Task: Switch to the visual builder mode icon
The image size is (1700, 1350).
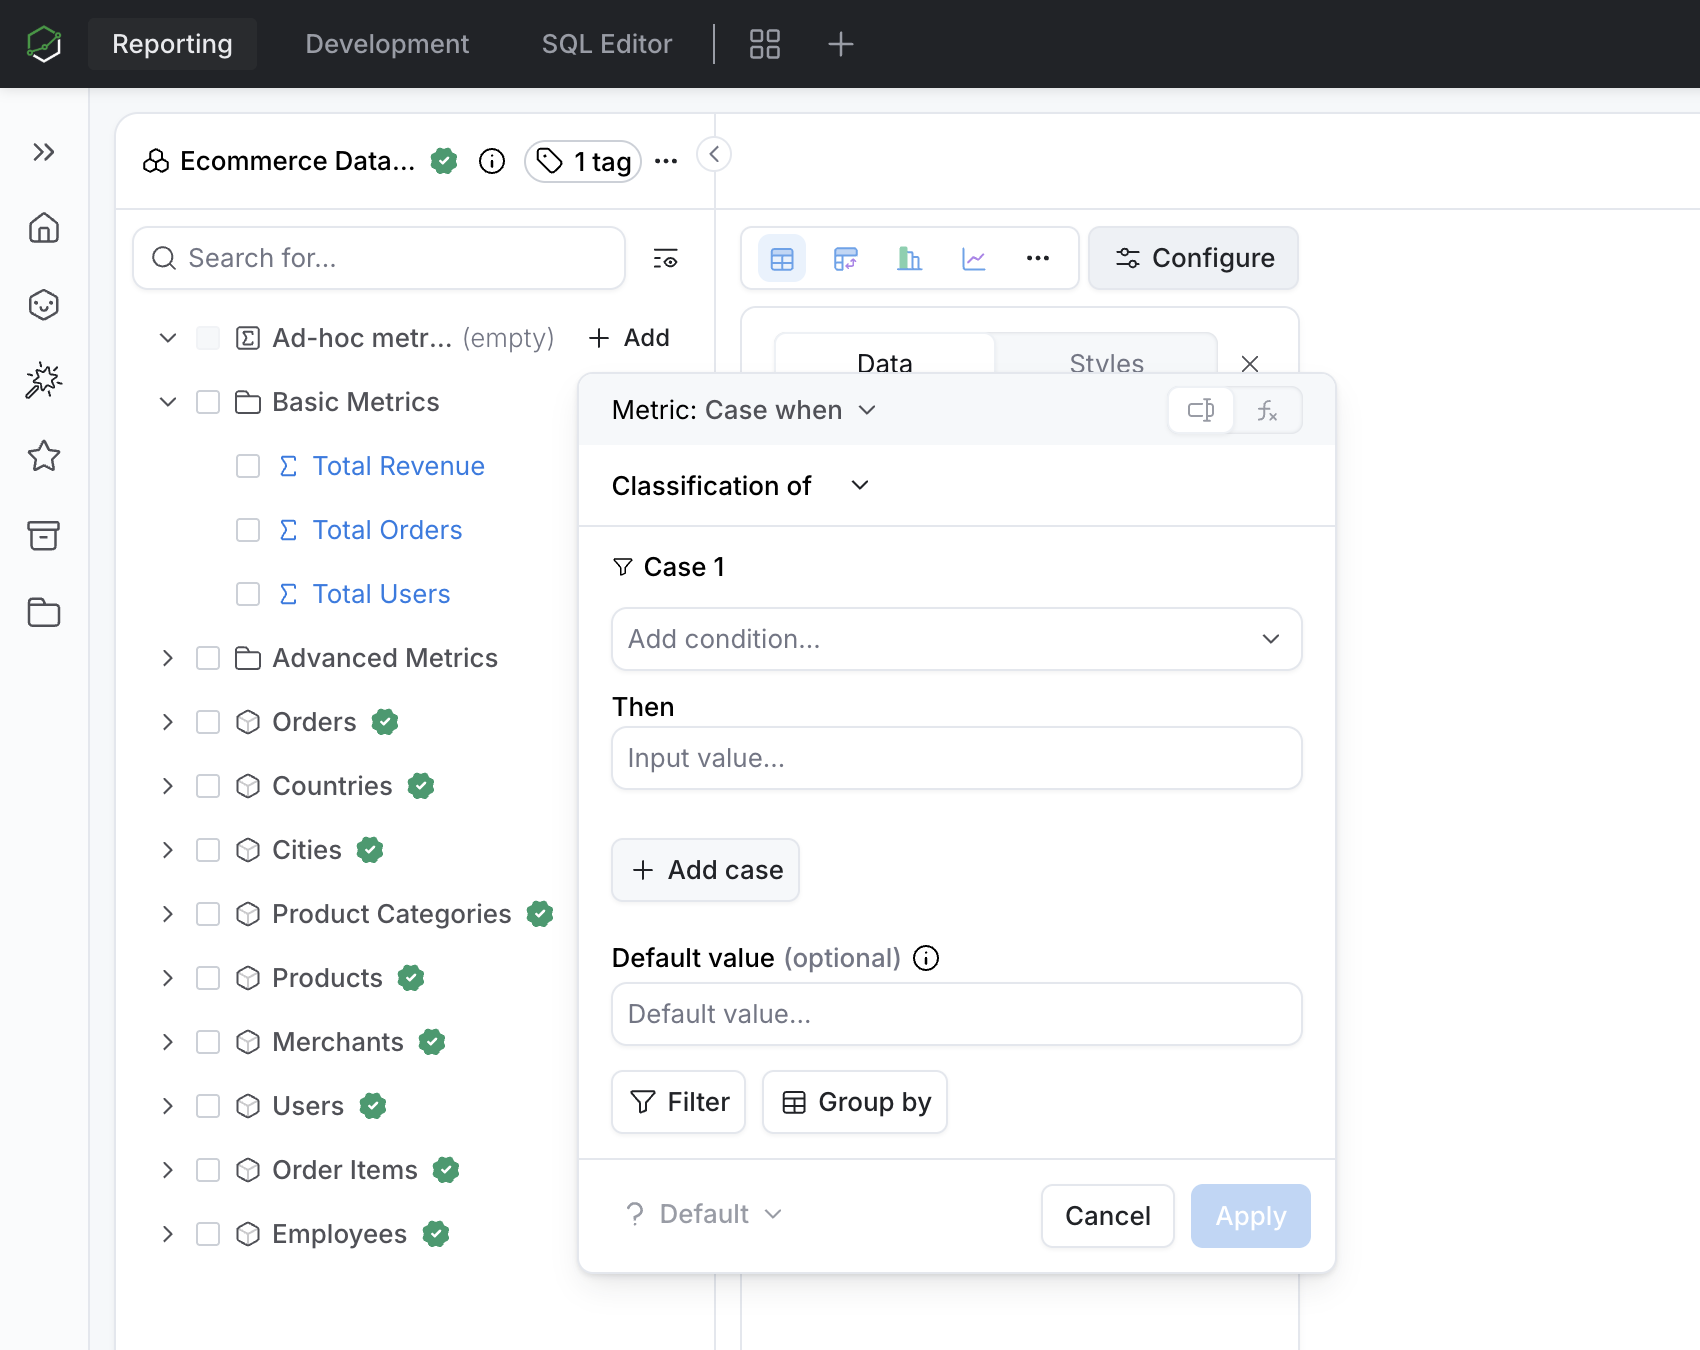Action: [x=1201, y=410]
